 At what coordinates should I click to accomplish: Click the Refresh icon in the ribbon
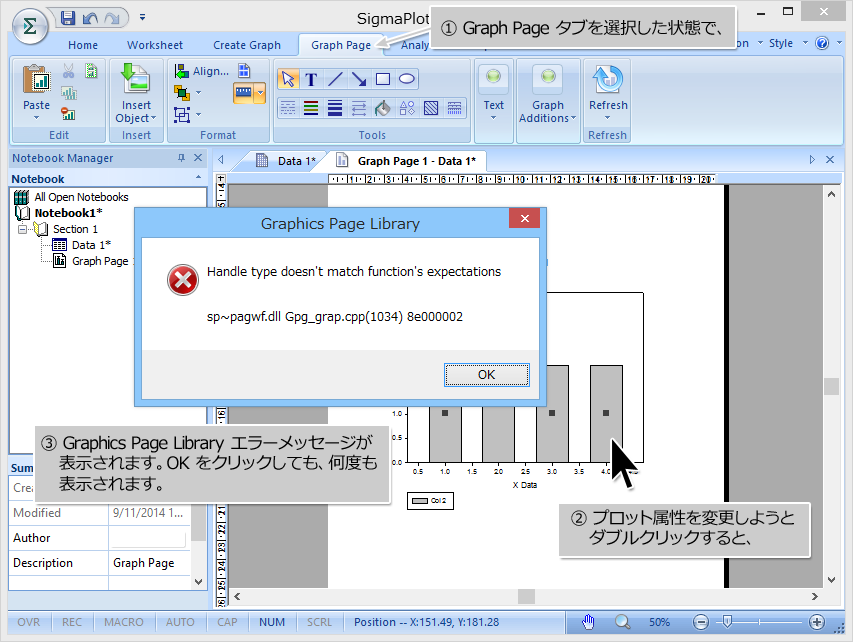tap(608, 79)
